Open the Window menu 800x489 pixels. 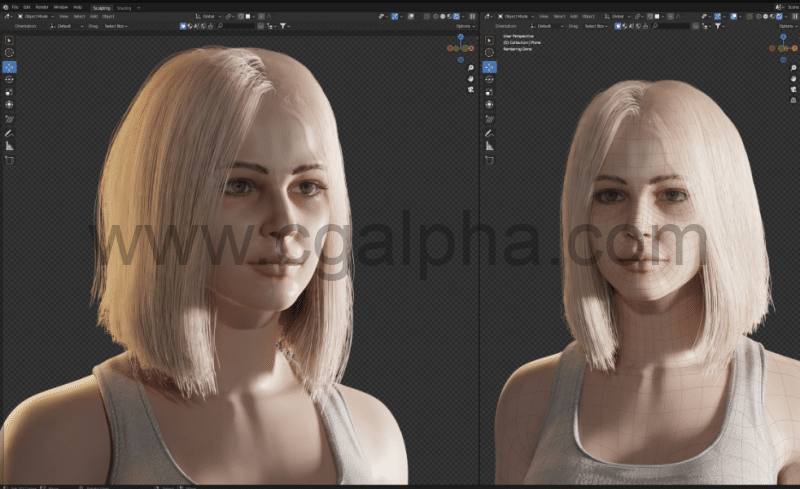61,7
